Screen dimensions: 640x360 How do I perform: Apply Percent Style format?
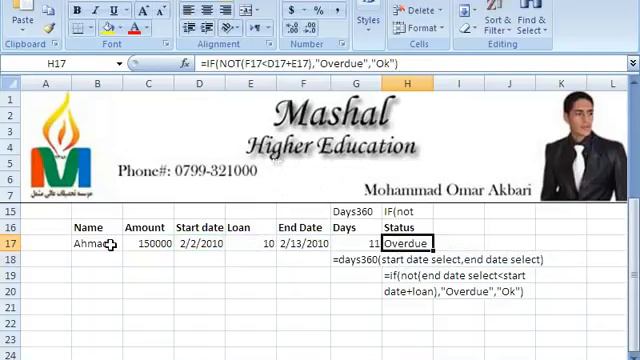point(319,10)
